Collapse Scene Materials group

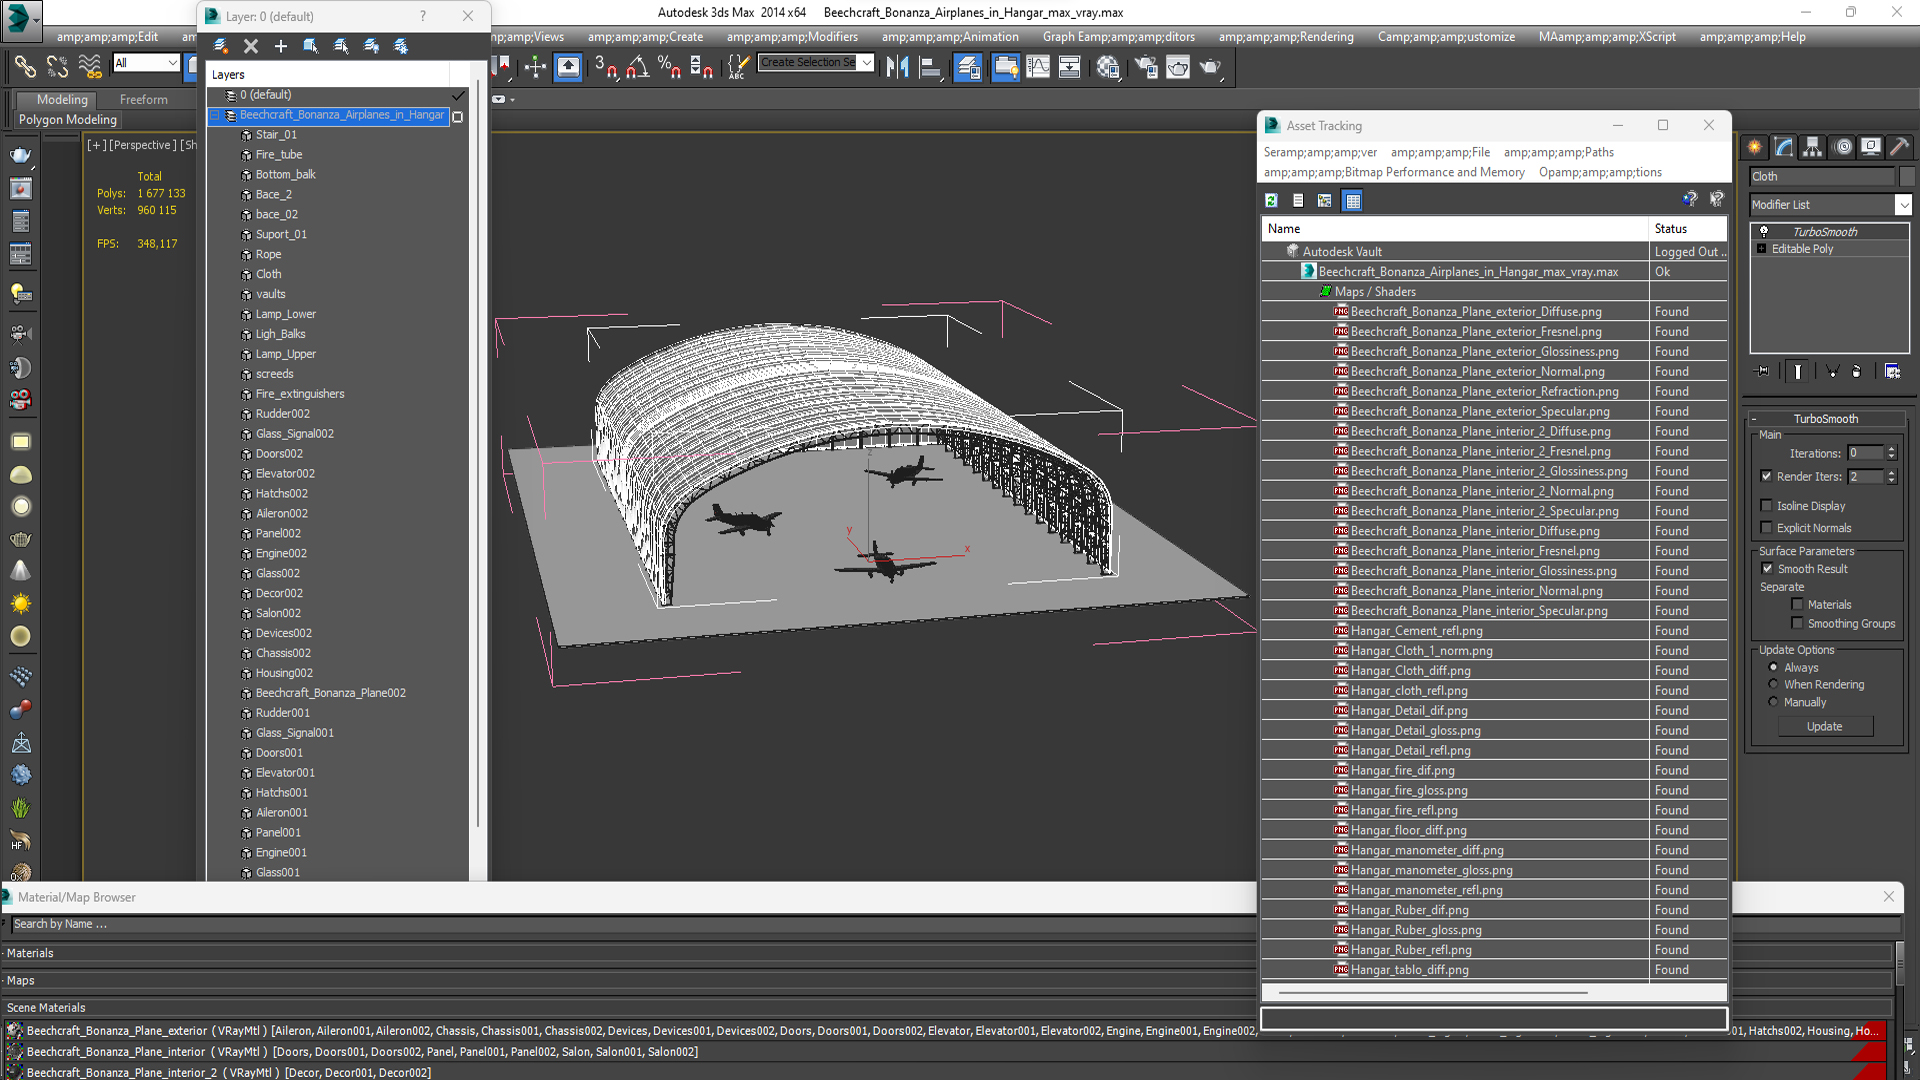pos(45,1007)
